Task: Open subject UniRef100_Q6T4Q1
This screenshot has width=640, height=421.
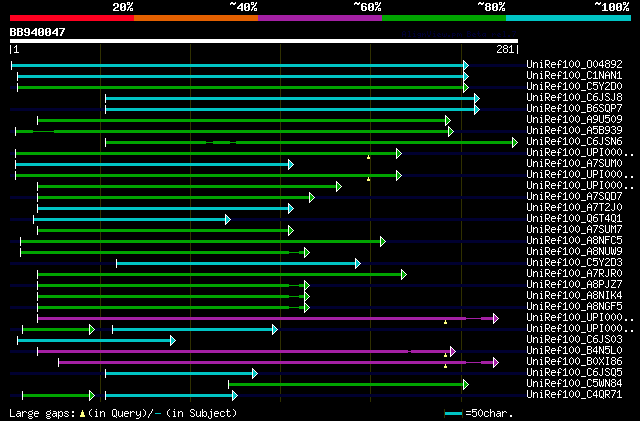Action: click(x=574, y=218)
